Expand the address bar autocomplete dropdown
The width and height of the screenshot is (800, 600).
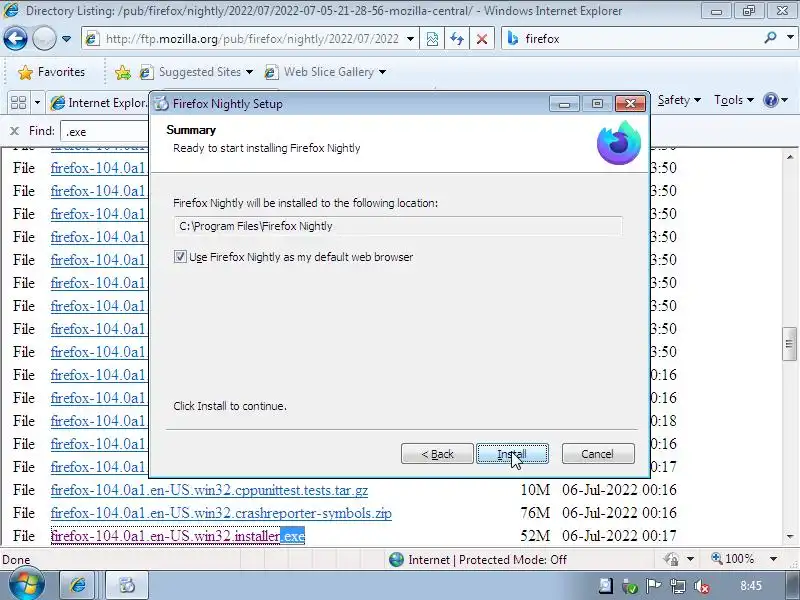click(410, 39)
